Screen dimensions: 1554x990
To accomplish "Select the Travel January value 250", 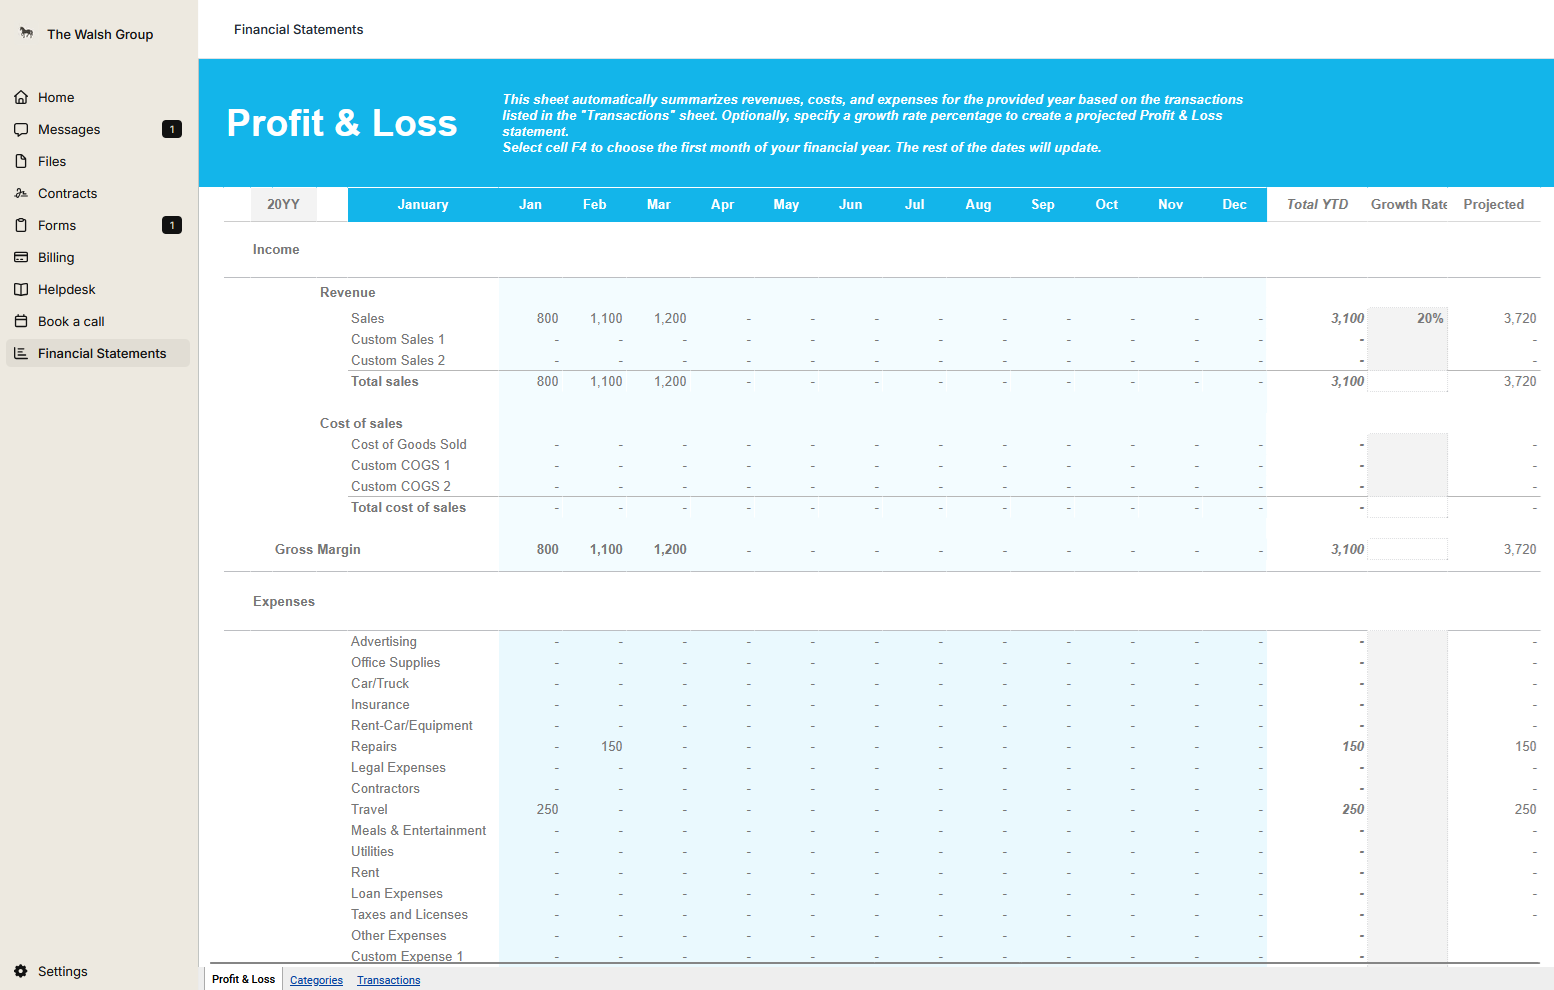I will 547,809.
